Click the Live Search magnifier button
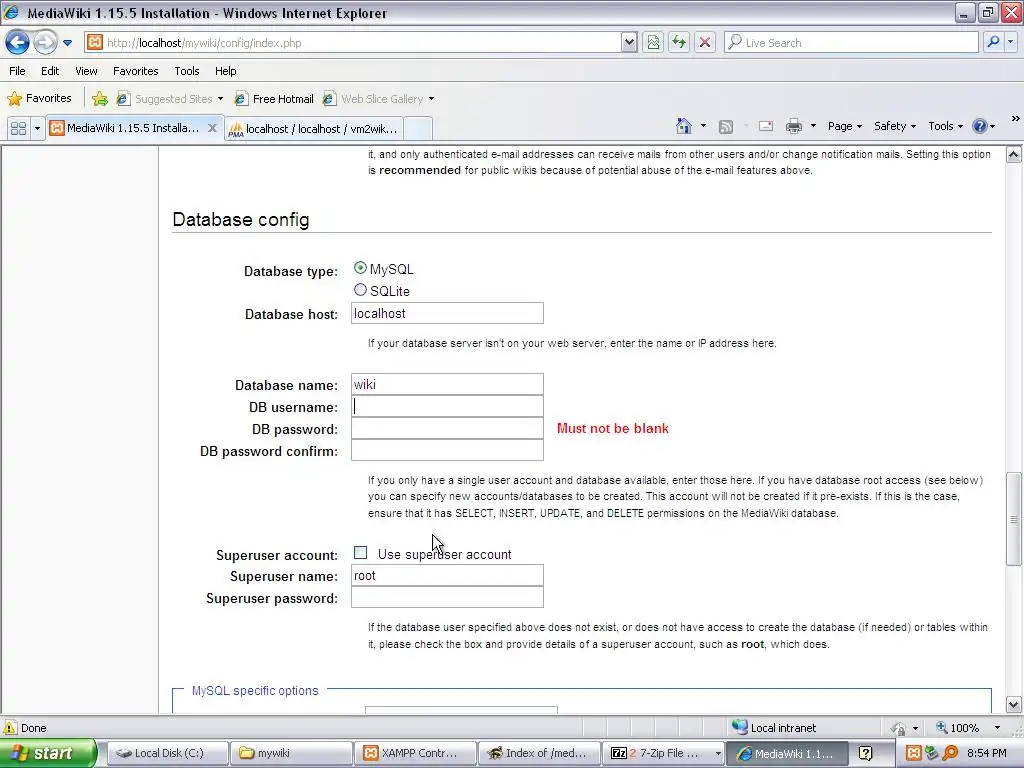This screenshot has height=768, width=1024. [993, 42]
